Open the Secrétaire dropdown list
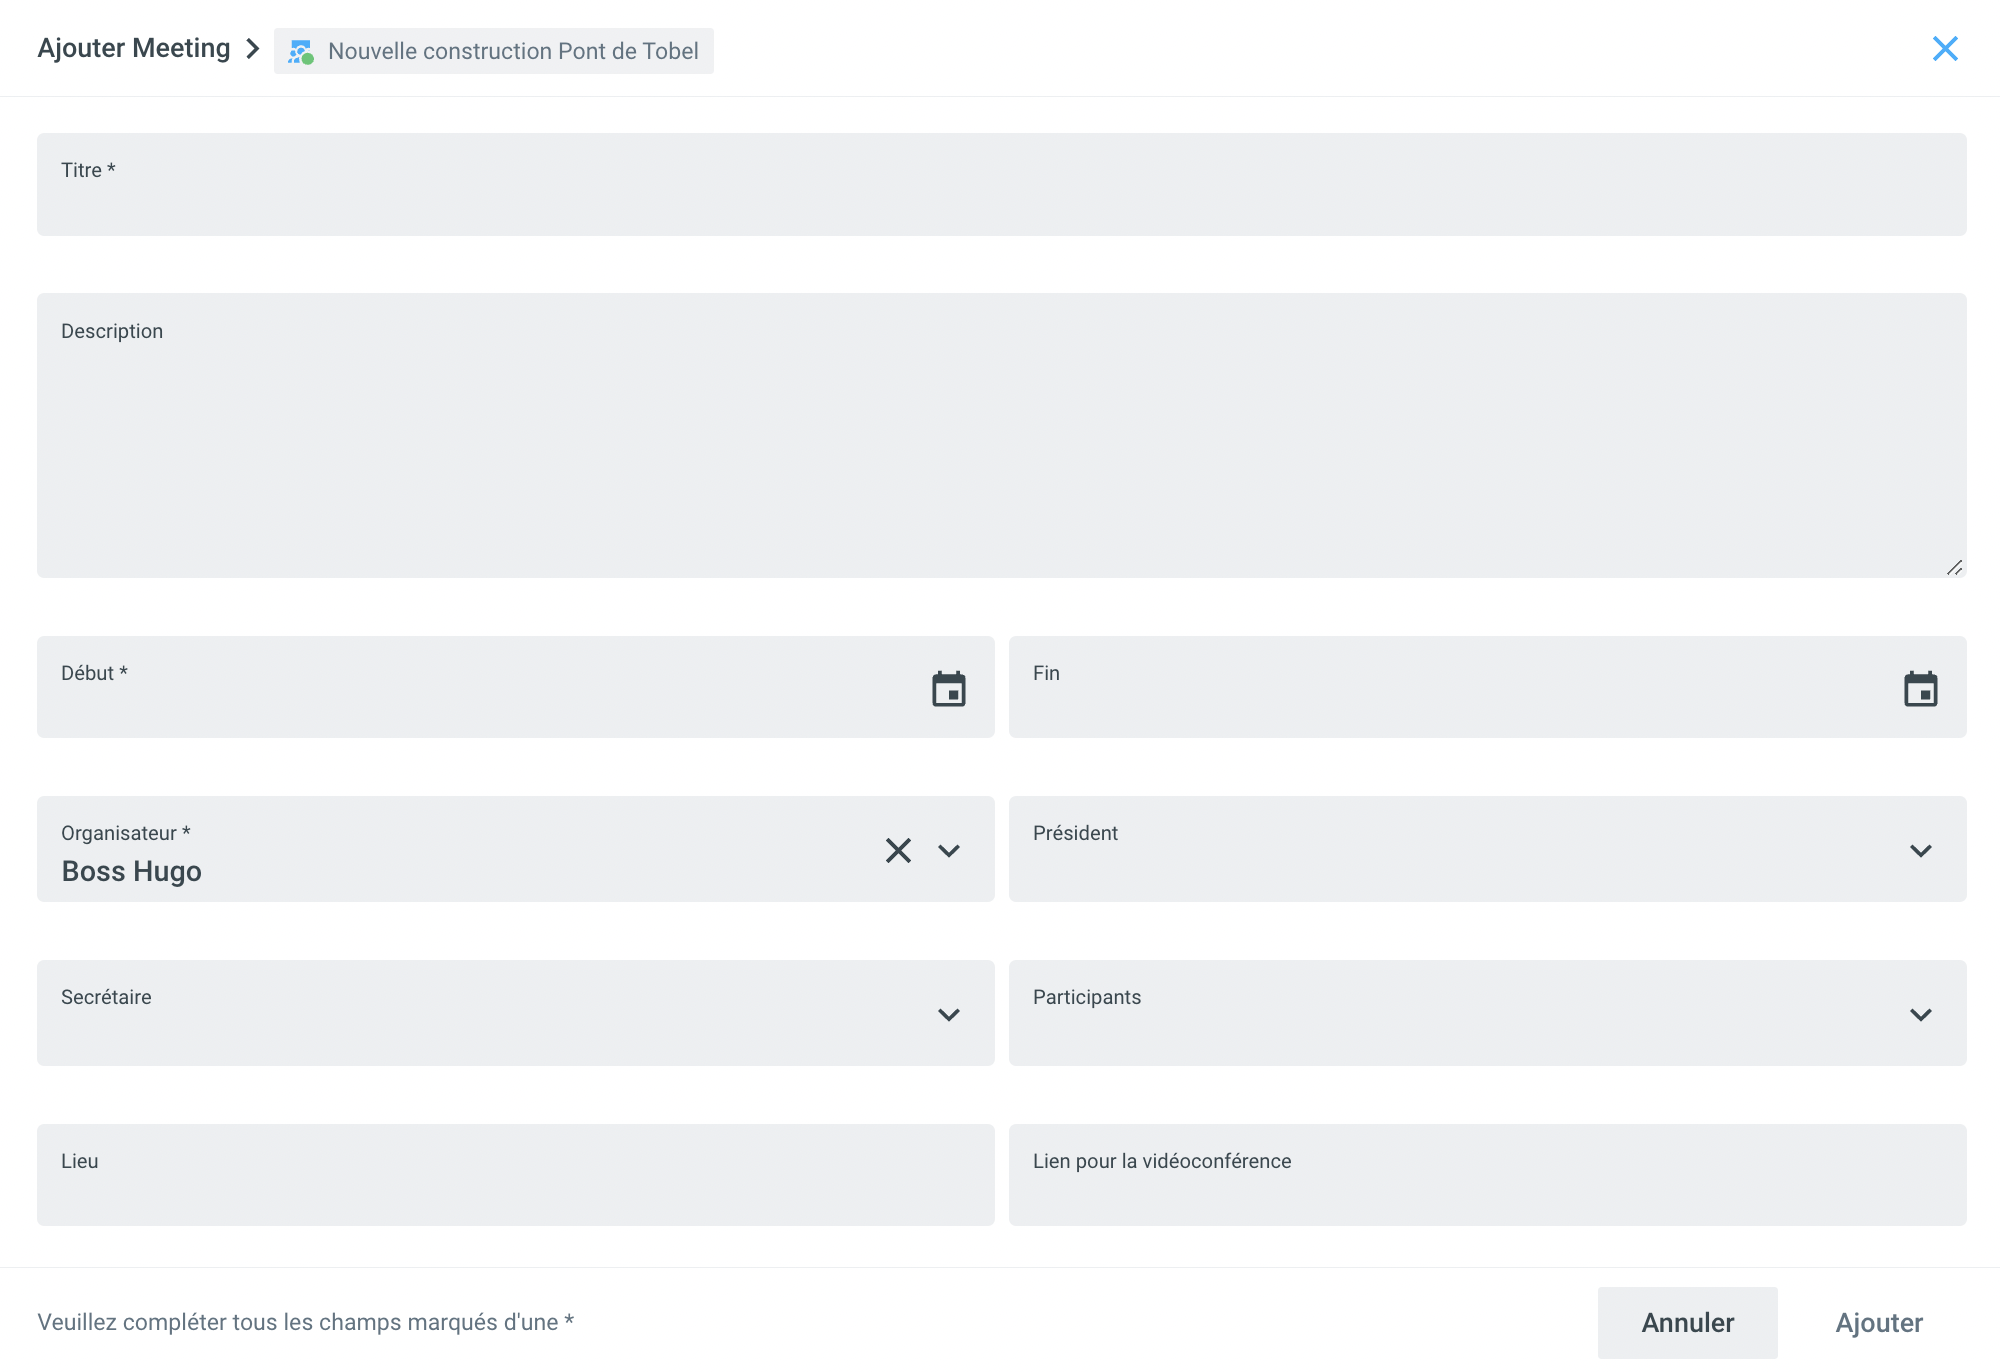The height and width of the screenshot is (1372, 2000). click(948, 1015)
